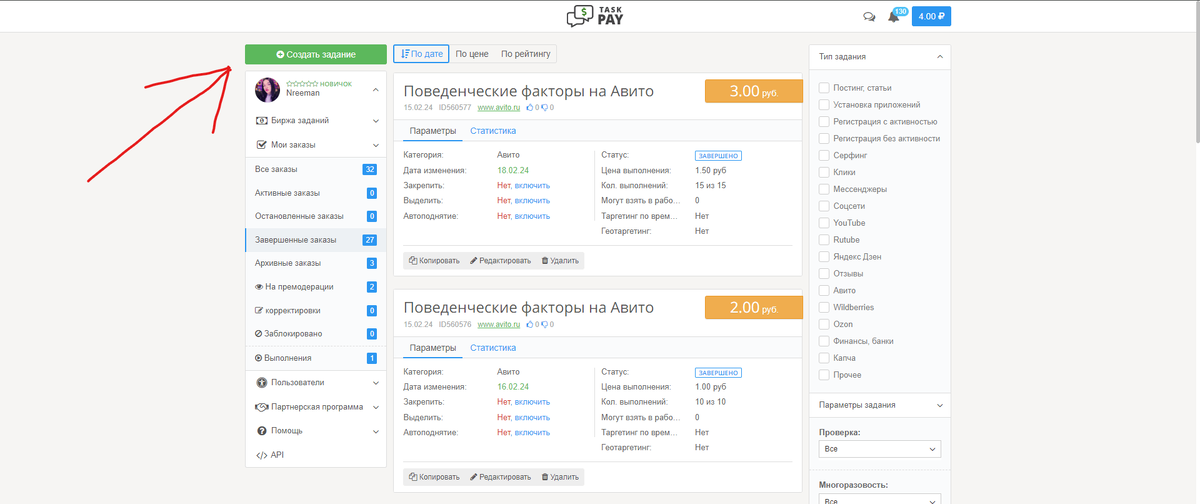Click the user avatar for Nreeman
1200x504 pixels.
(x=267, y=90)
